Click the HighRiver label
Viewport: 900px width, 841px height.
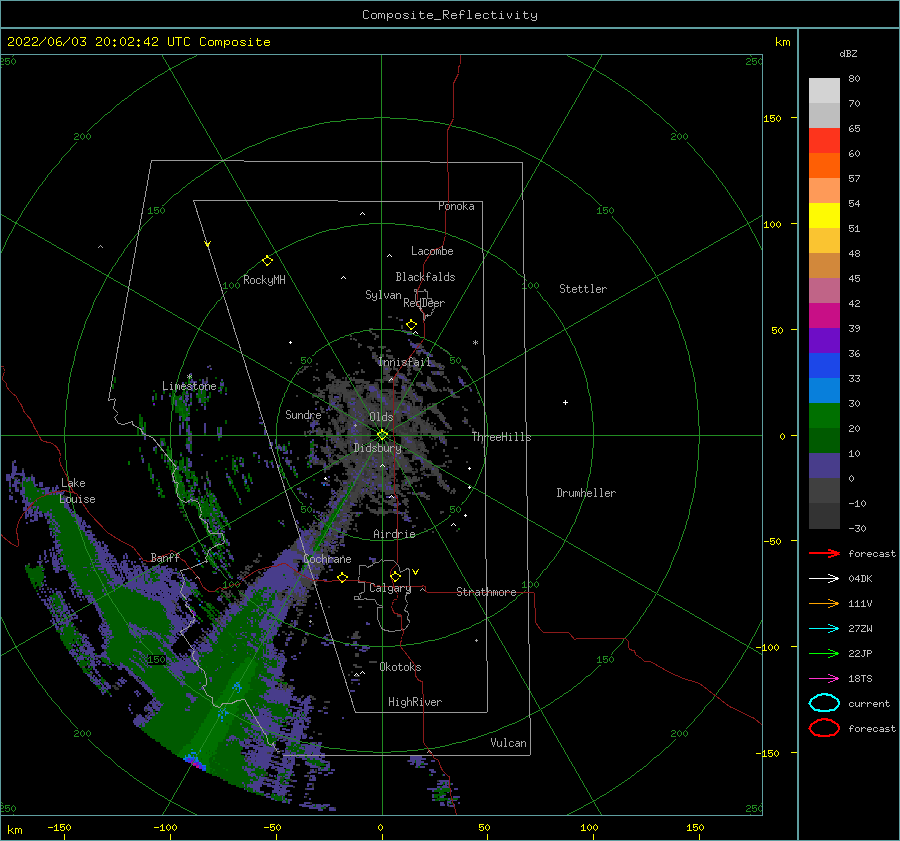pos(414,702)
